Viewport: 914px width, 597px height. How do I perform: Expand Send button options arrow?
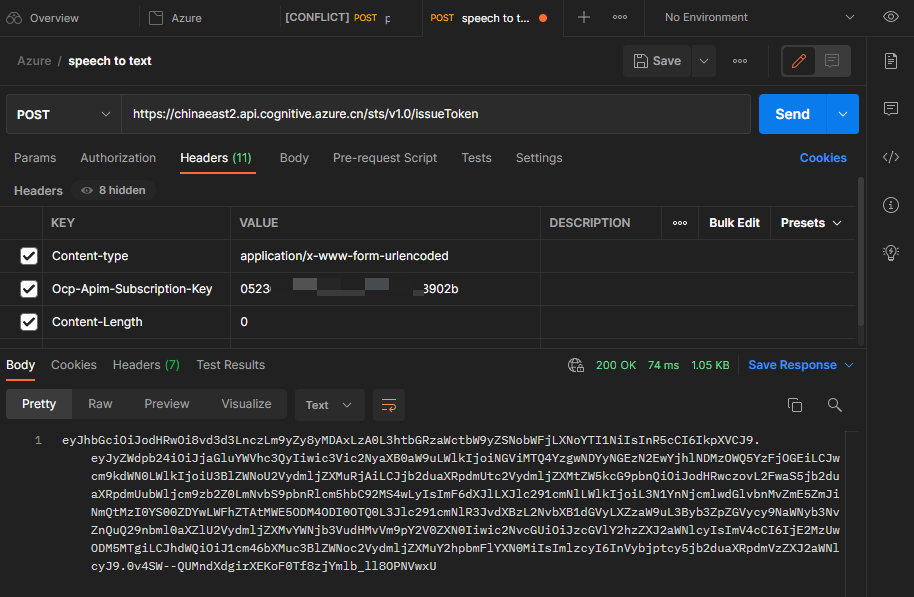pos(842,114)
